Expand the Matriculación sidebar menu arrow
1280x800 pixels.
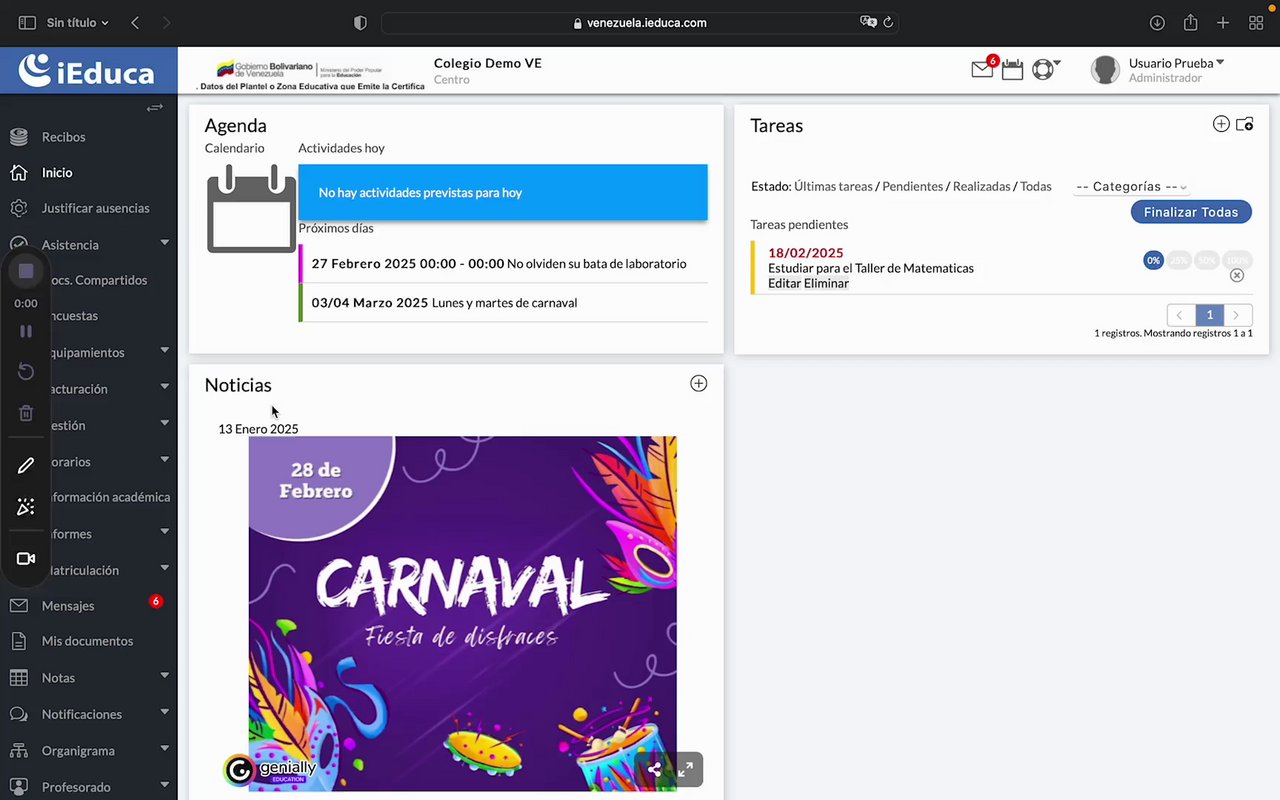pyautogui.click(x=164, y=569)
